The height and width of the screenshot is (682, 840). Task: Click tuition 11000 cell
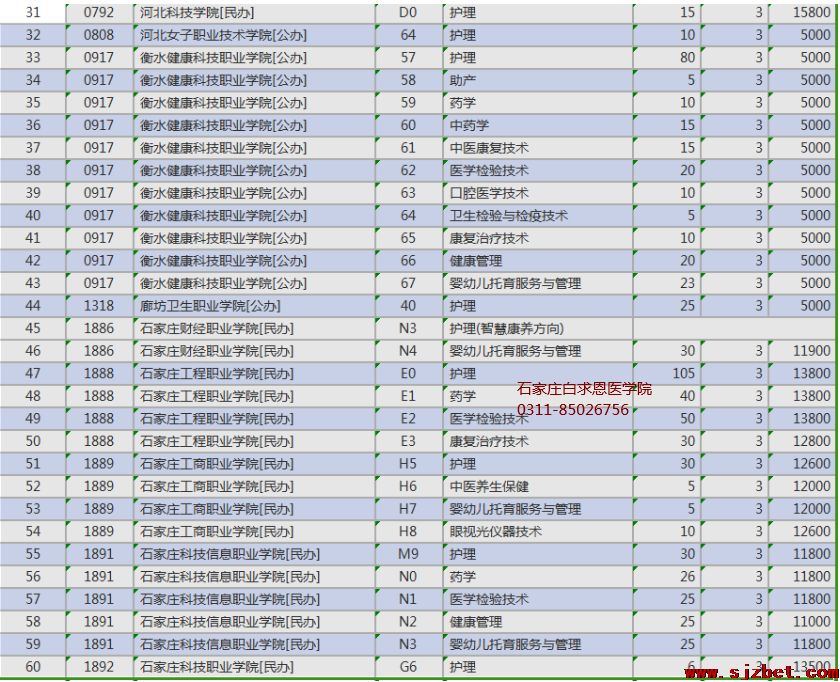click(x=802, y=621)
